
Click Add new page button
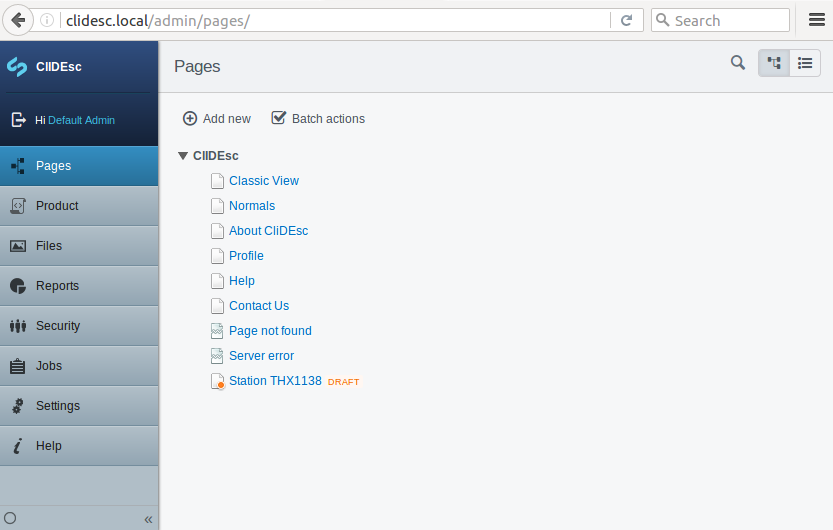tap(217, 119)
